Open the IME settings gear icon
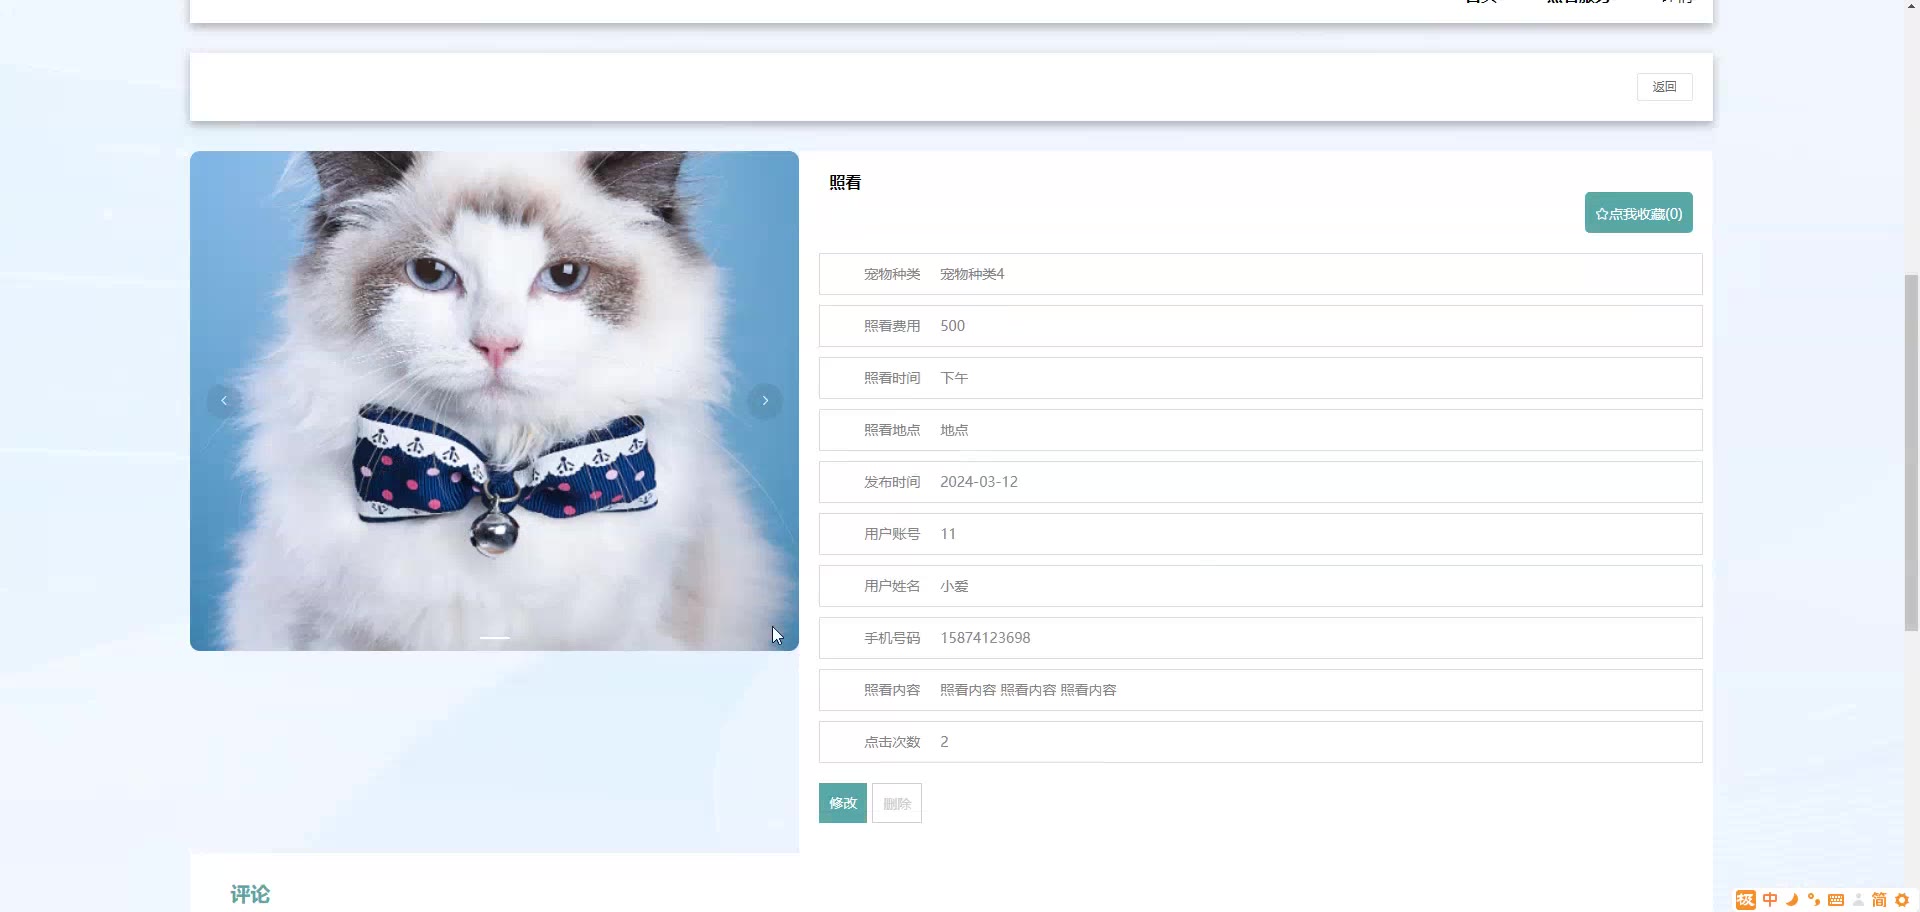The image size is (1920, 912). [1902, 900]
